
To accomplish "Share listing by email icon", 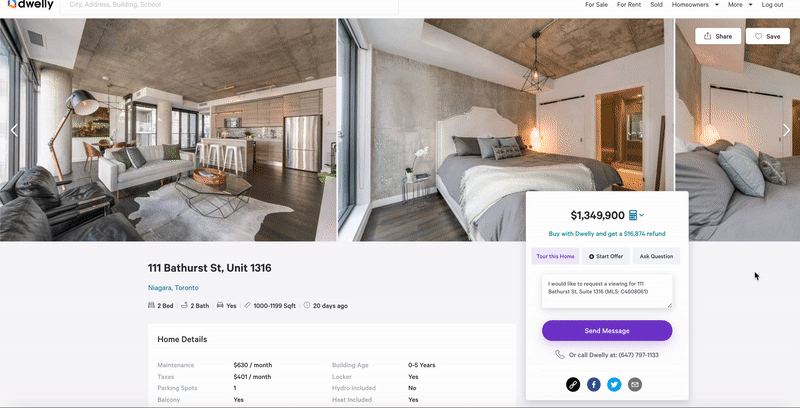I will (x=635, y=385).
